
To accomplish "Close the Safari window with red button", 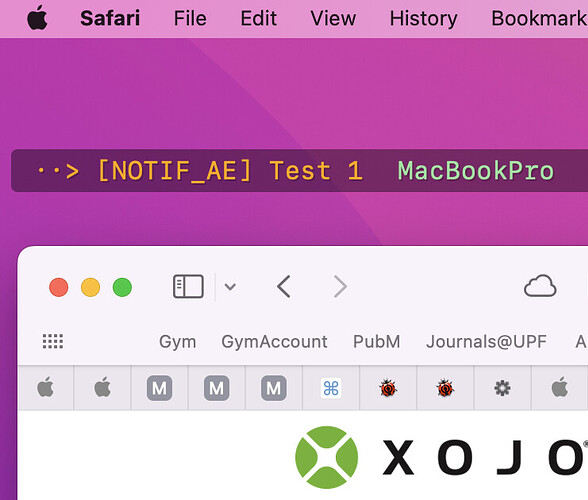I will point(58,287).
